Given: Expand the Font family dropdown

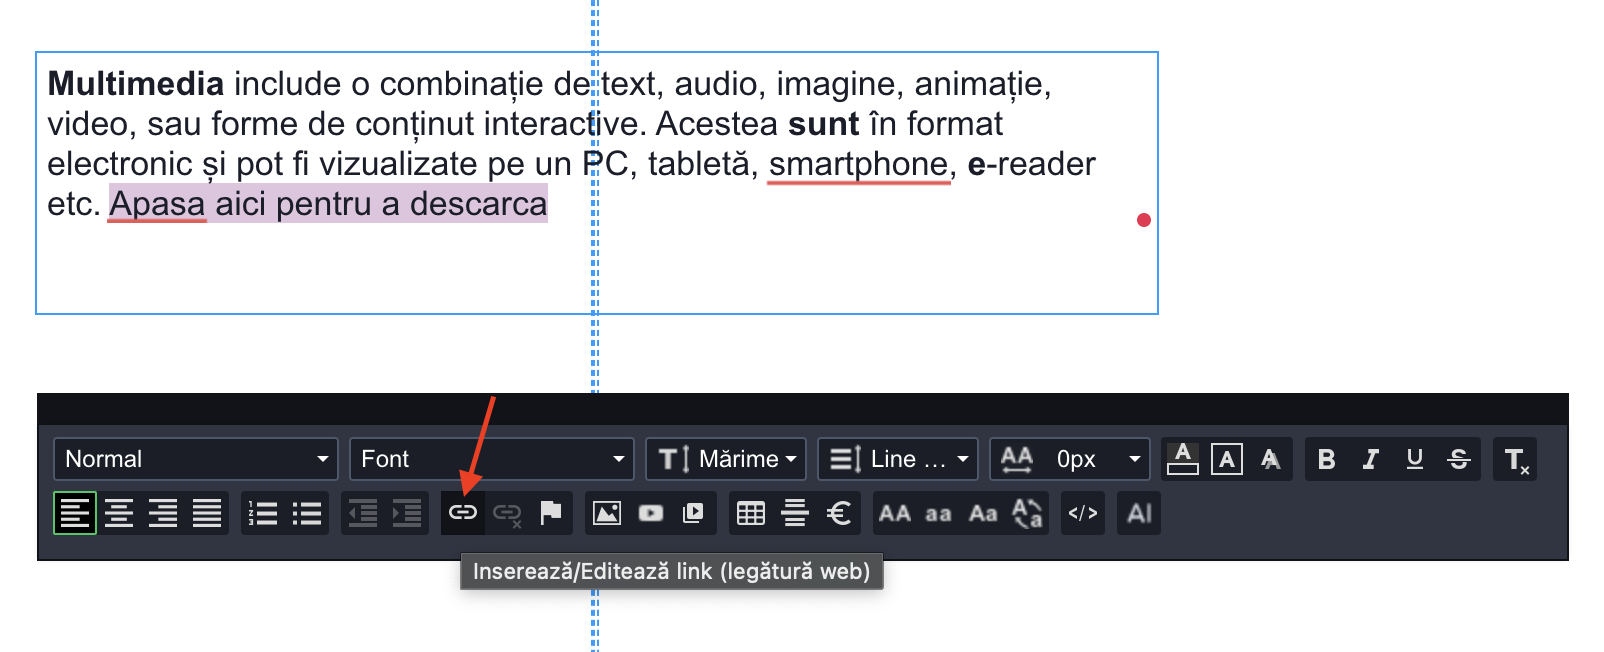Looking at the screenshot, I should [x=492, y=459].
